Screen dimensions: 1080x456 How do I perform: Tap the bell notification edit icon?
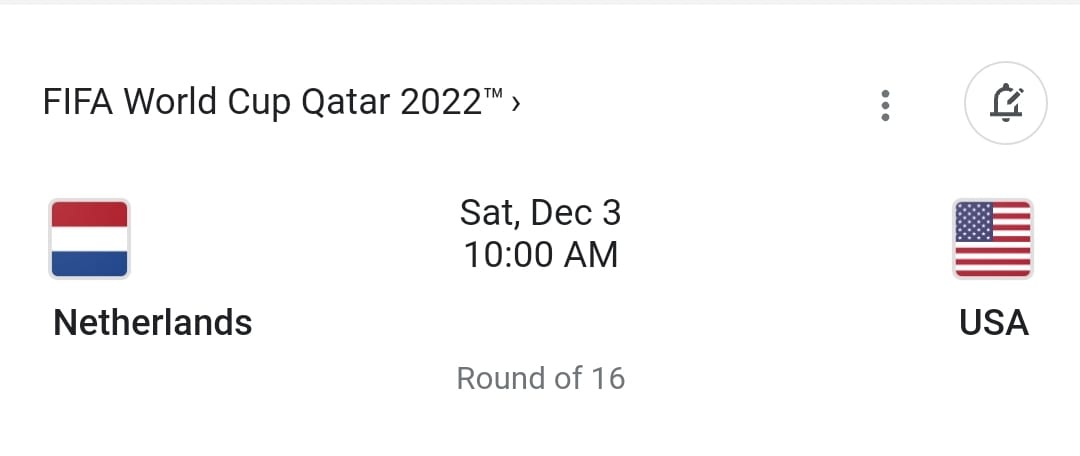1005,104
